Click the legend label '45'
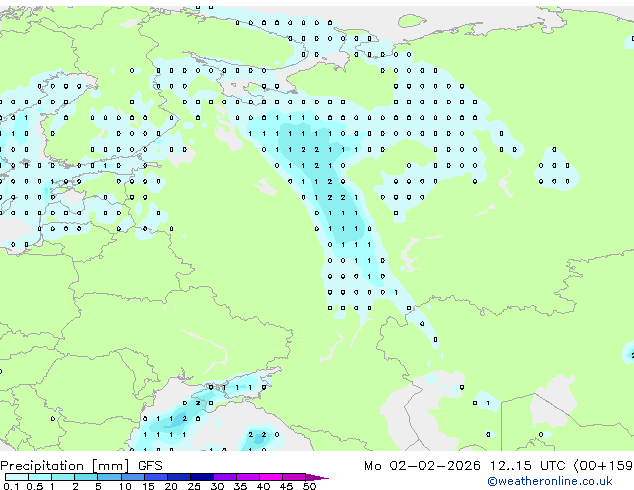The width and height of the screenshot is (634, 490). (286, 486)
